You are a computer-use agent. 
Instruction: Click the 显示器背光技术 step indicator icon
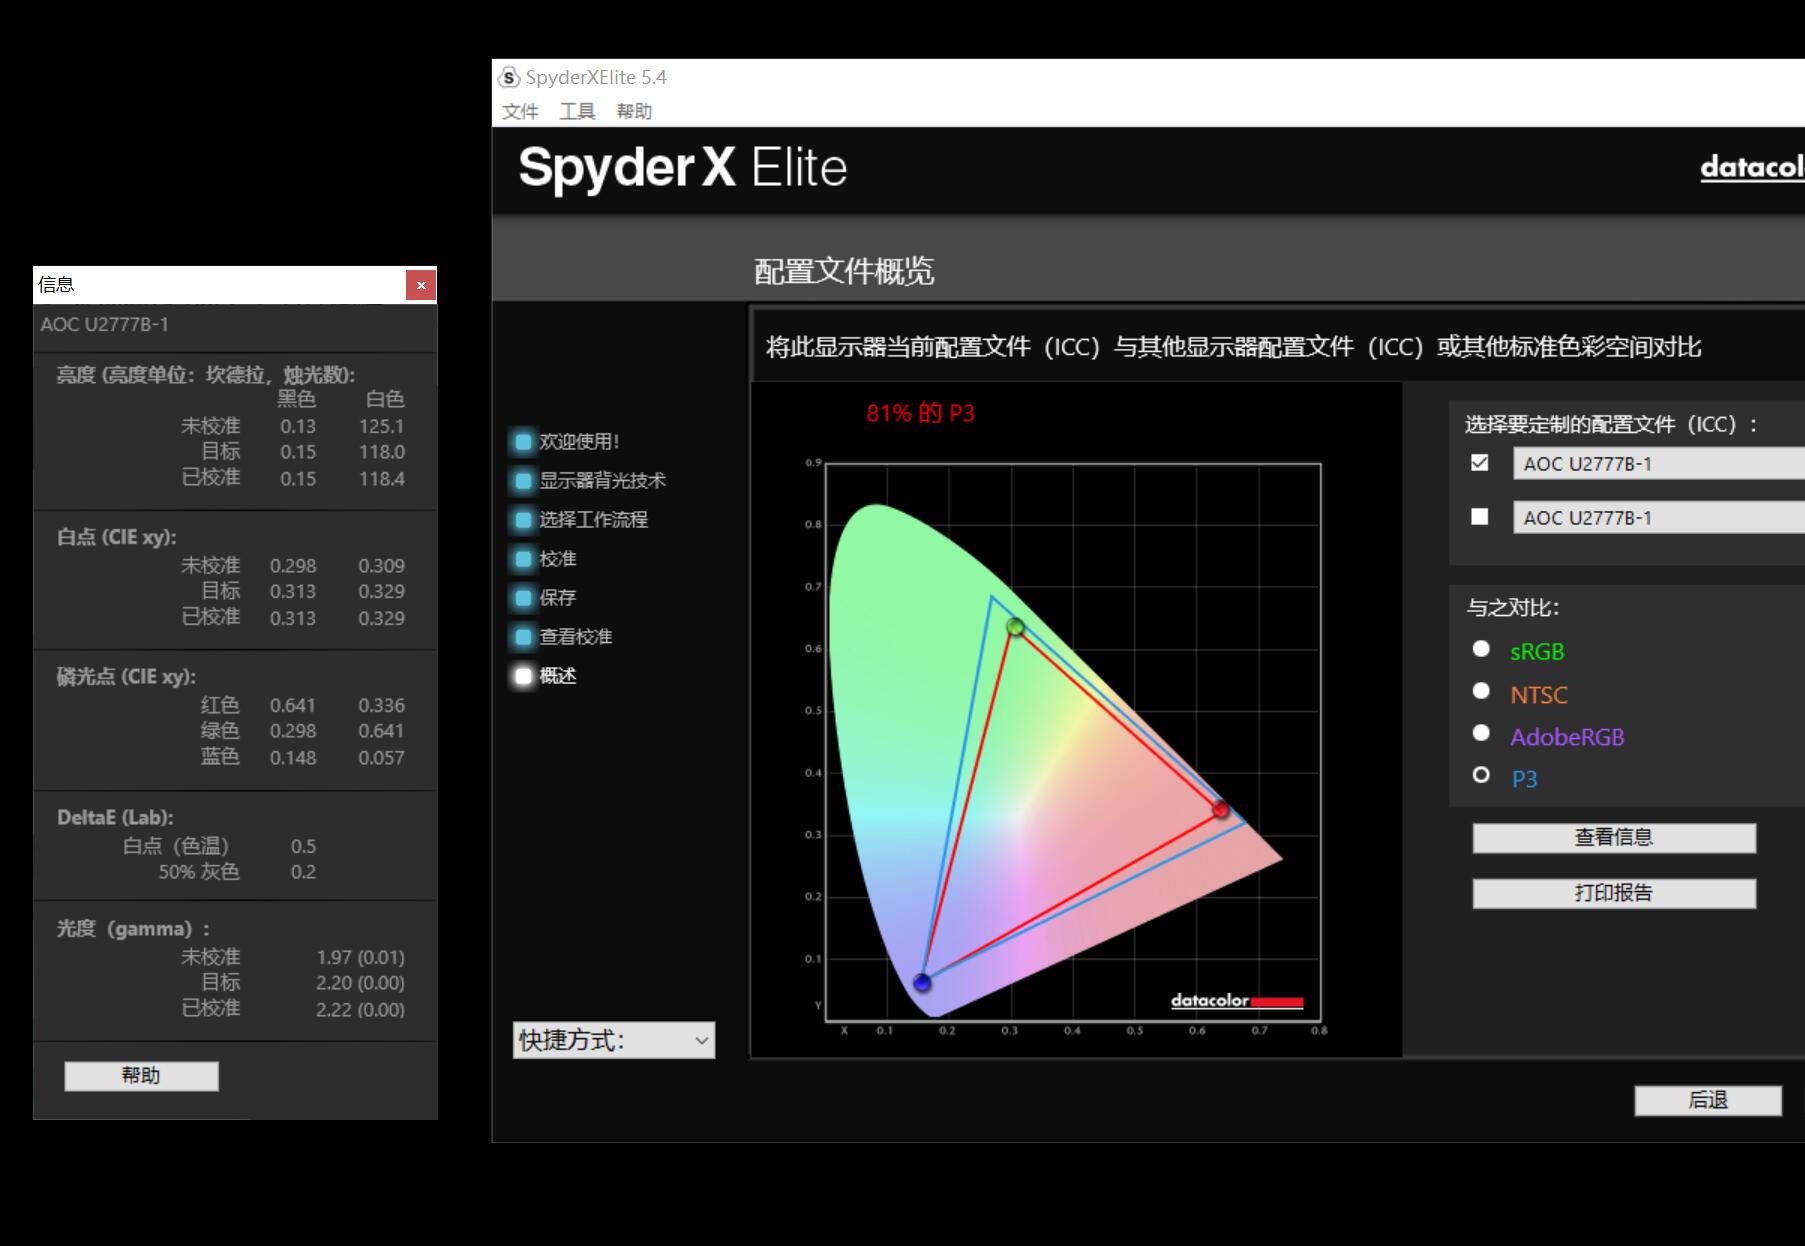(522, 480)
